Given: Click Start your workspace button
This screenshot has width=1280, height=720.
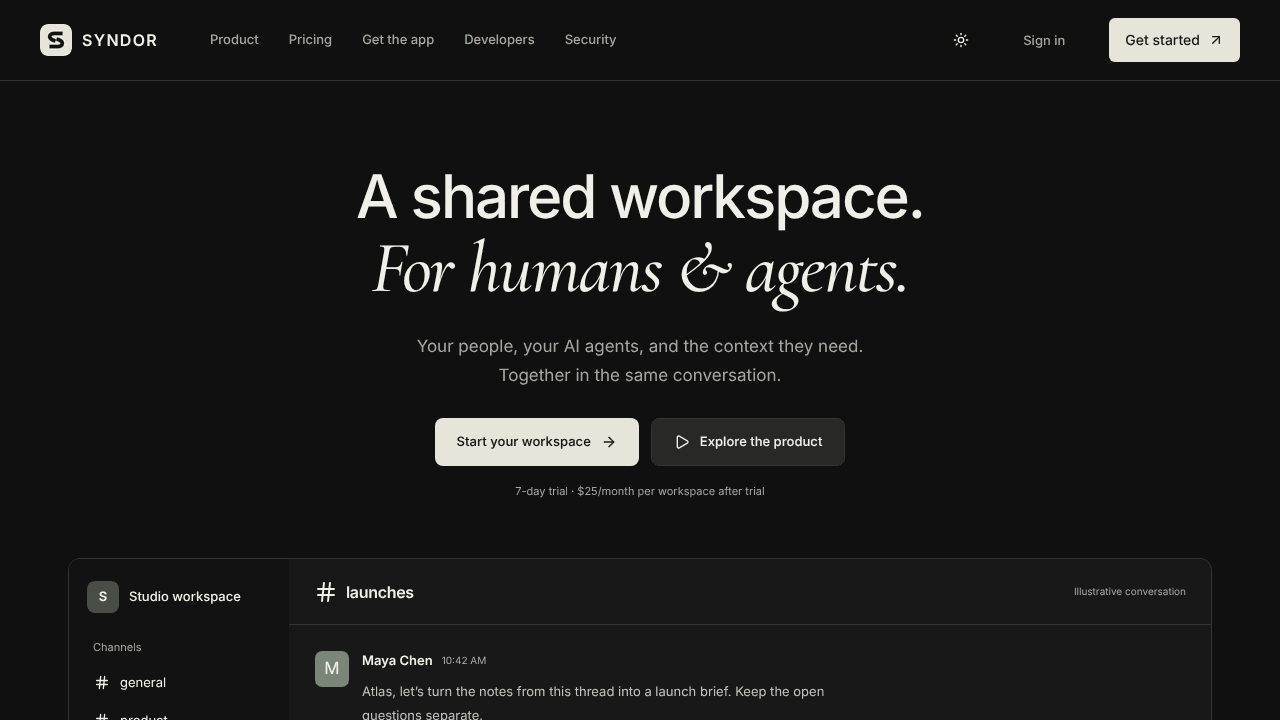Looking at the screenshot, I should click(537, 442).
